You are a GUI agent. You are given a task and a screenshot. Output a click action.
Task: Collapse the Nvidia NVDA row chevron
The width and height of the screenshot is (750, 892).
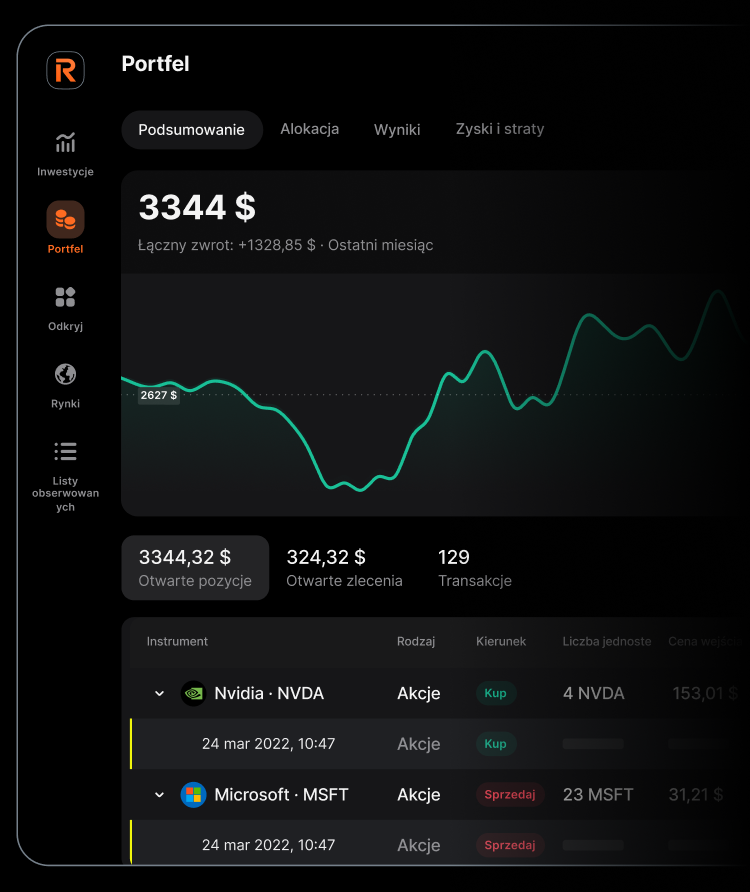tap(160, 693)
